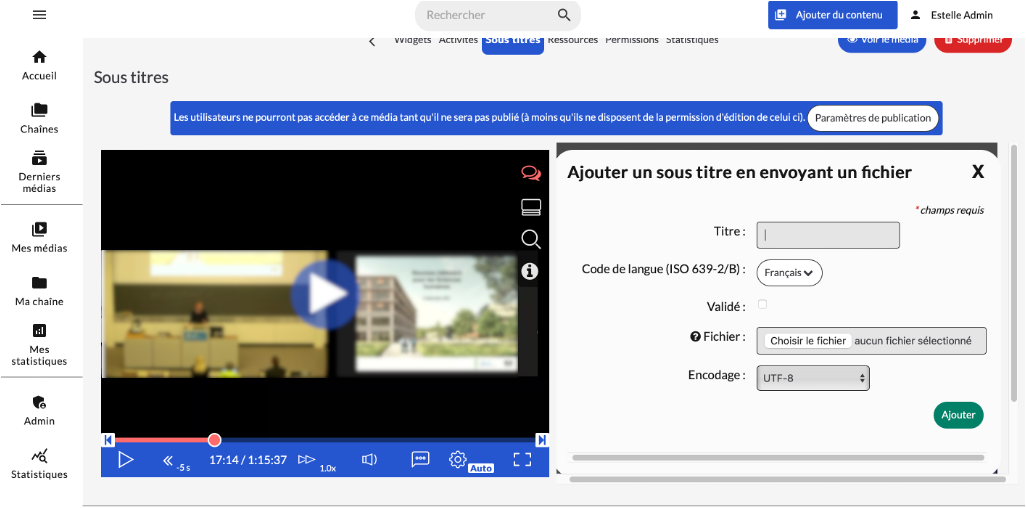Viewport: 1026px width, 508px height.
Task: Open the subtitles captions button in player
Action: pos(421,459)
